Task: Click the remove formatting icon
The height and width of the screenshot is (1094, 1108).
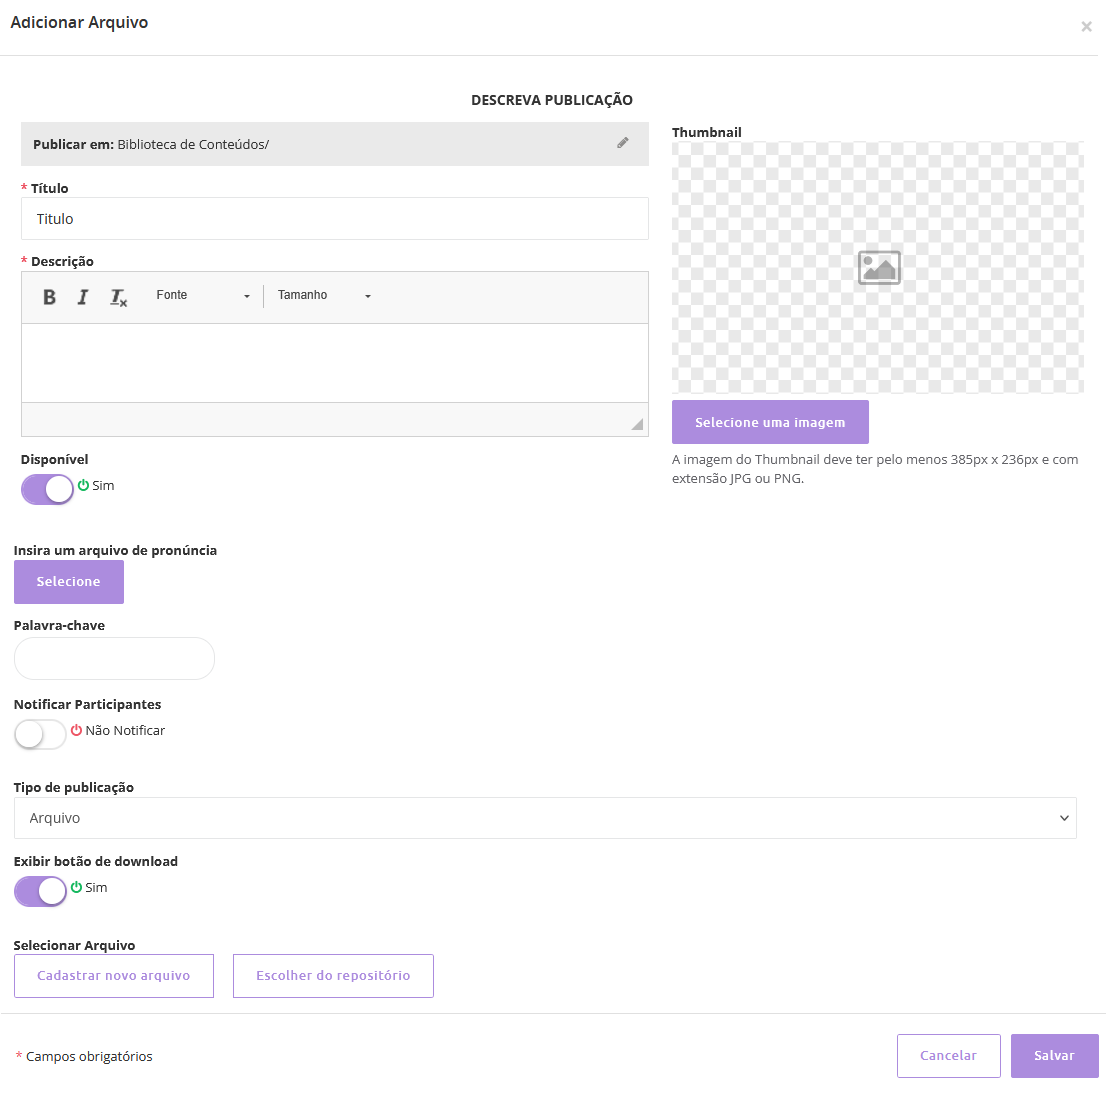Action: [x=118, y=297]
